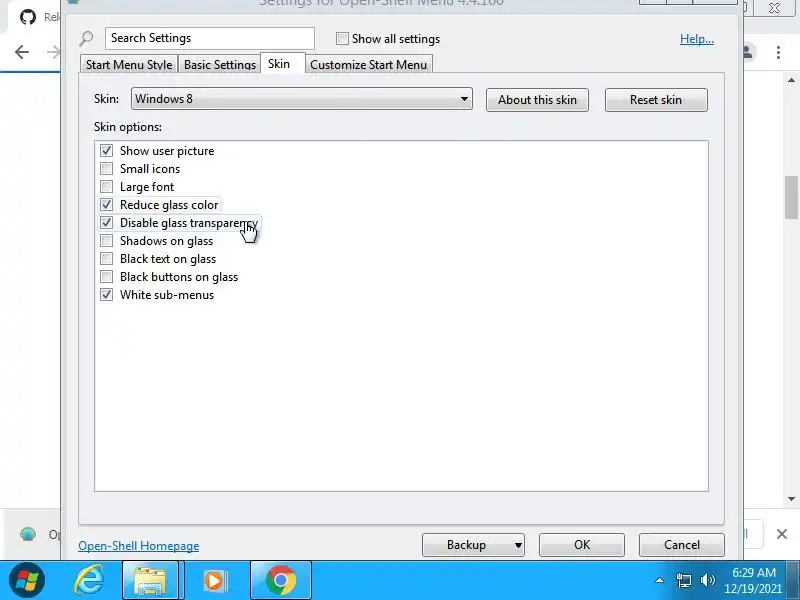The width and height of the screenshot is (800, 600).
Task: Click the taskbar clock showing 6:29 AM
Action: pyautogui.click(x=754, y=580)
